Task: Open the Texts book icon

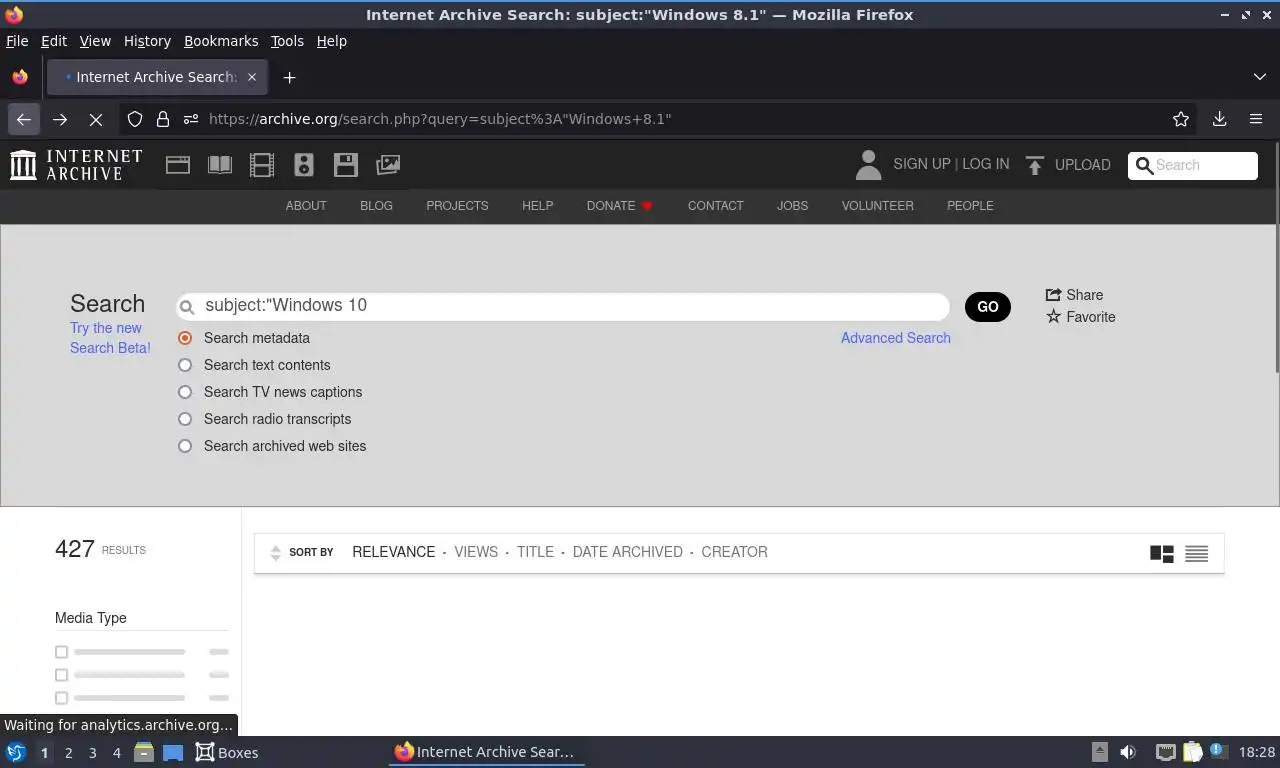Action: pos(220,165)
